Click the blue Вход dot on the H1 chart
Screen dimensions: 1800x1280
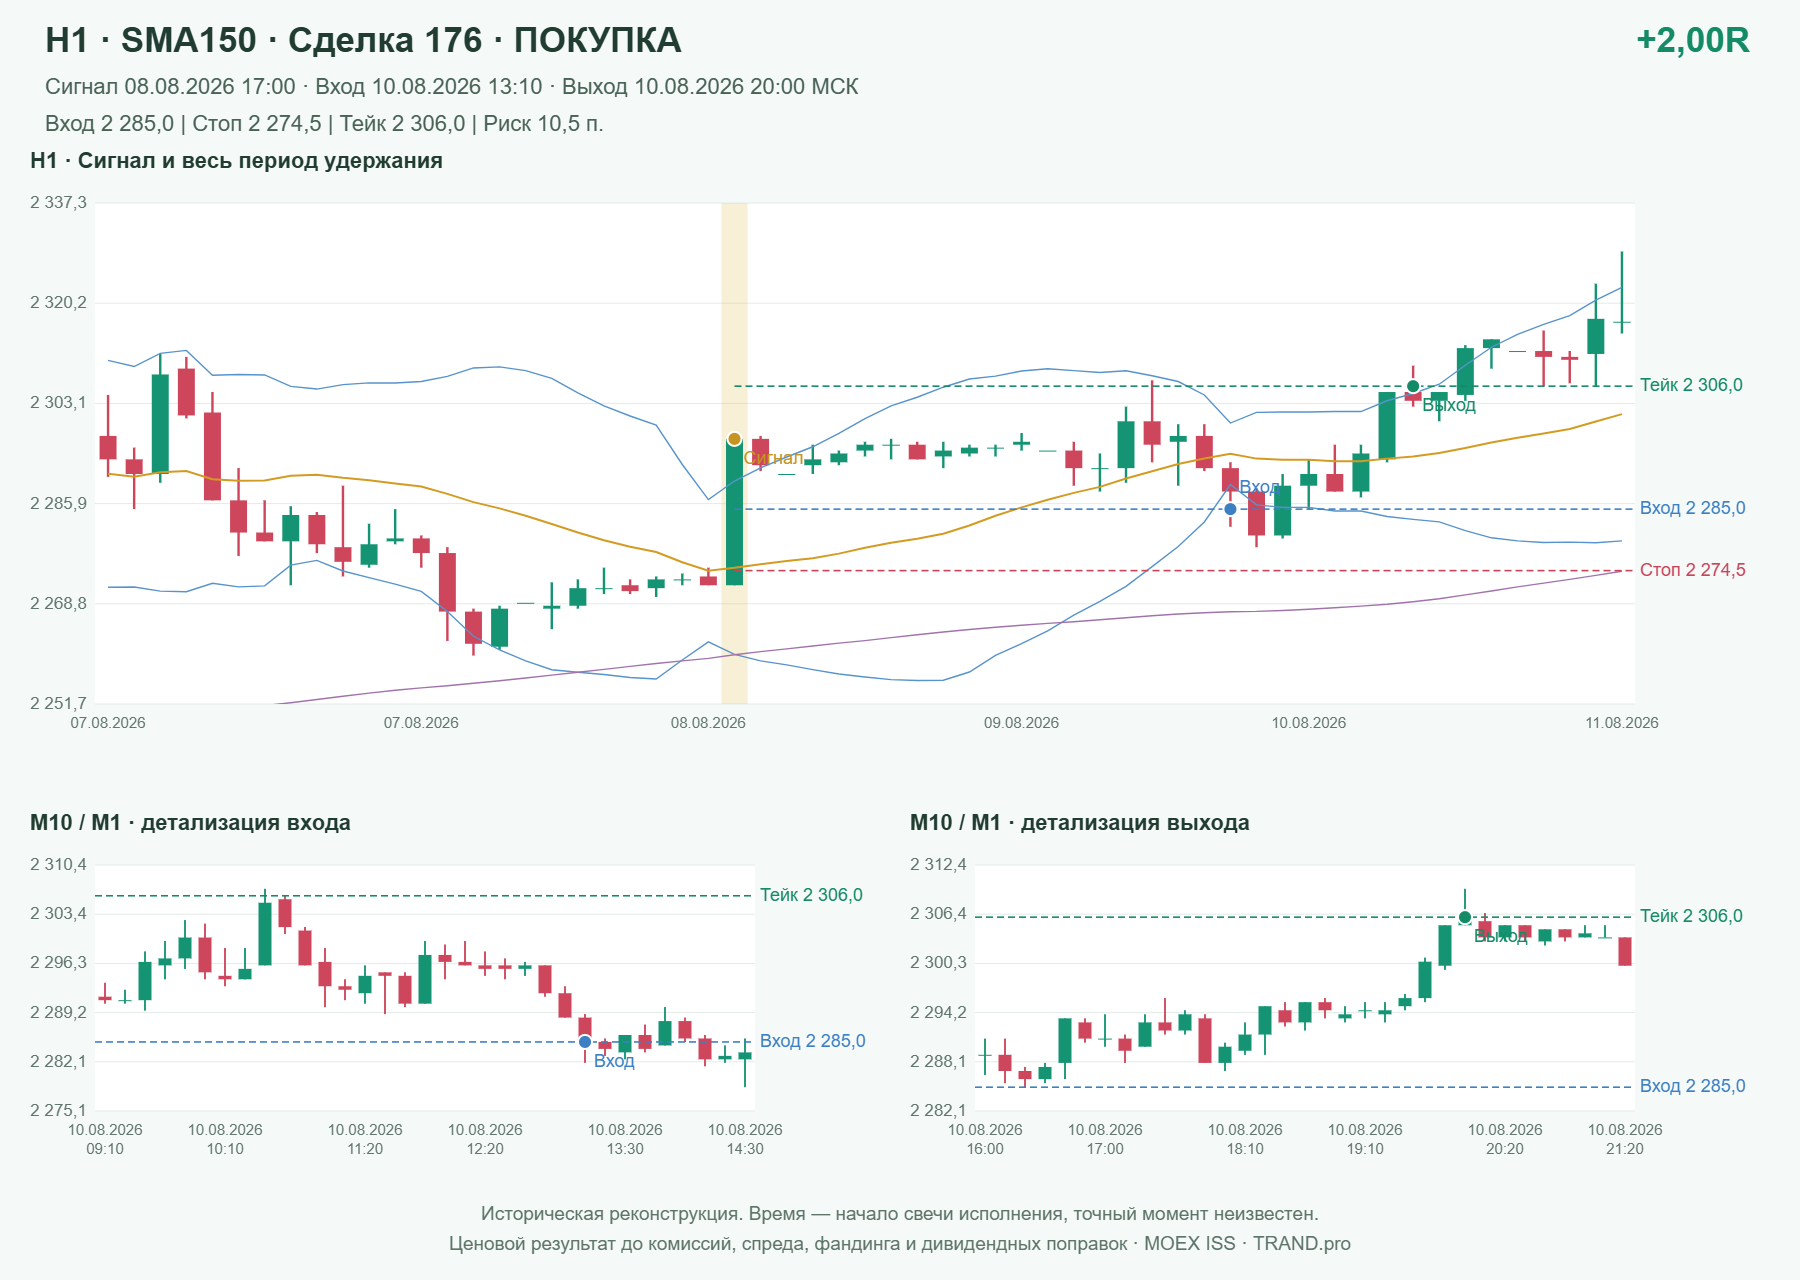[x=1230, y=509]
